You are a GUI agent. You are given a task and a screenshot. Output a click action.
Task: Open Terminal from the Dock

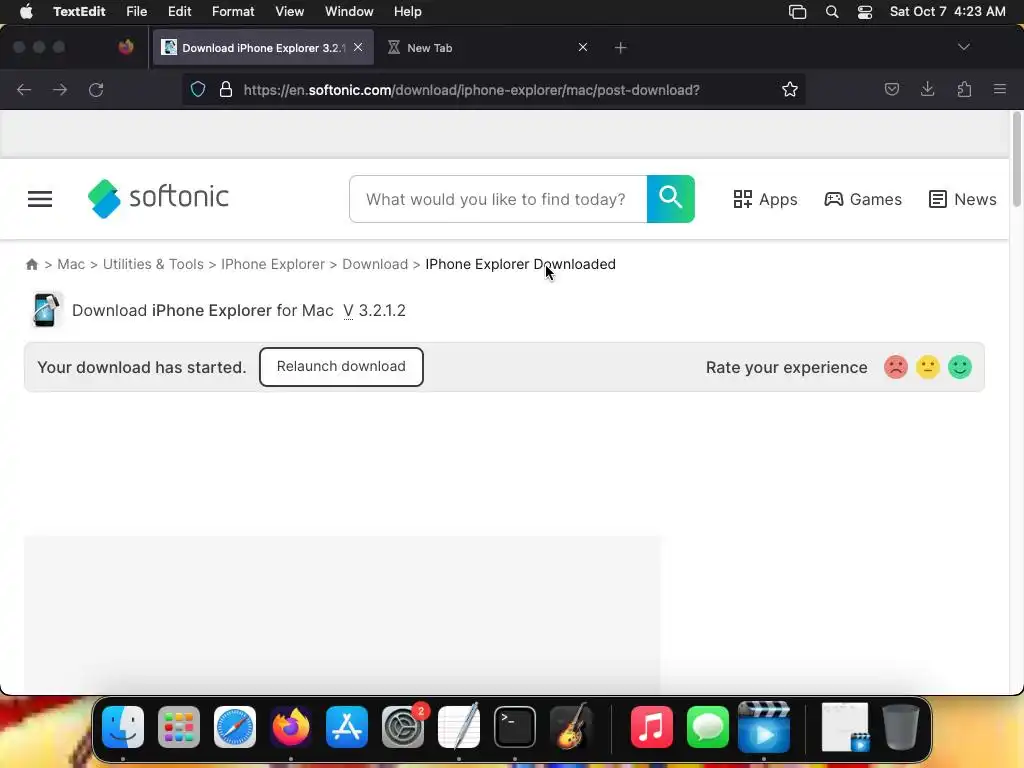pyautogui.click(x=515, y=727)
